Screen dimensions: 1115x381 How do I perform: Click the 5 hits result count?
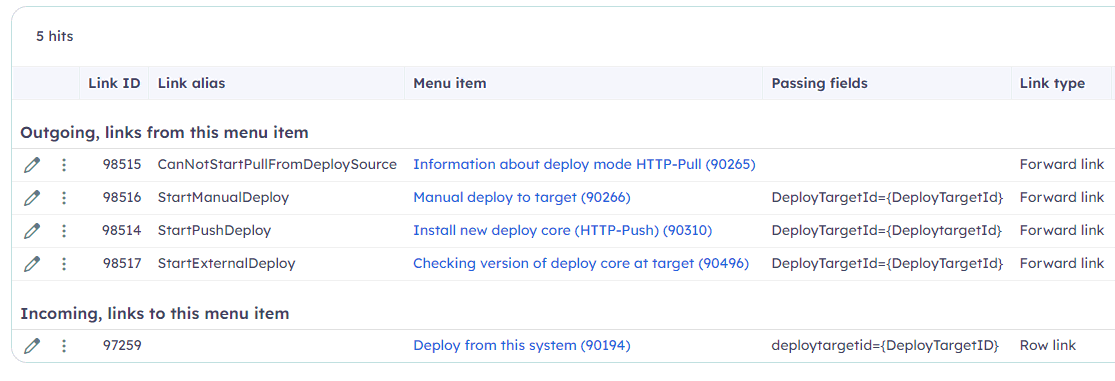pyautogui.click(x=55, y=36)
